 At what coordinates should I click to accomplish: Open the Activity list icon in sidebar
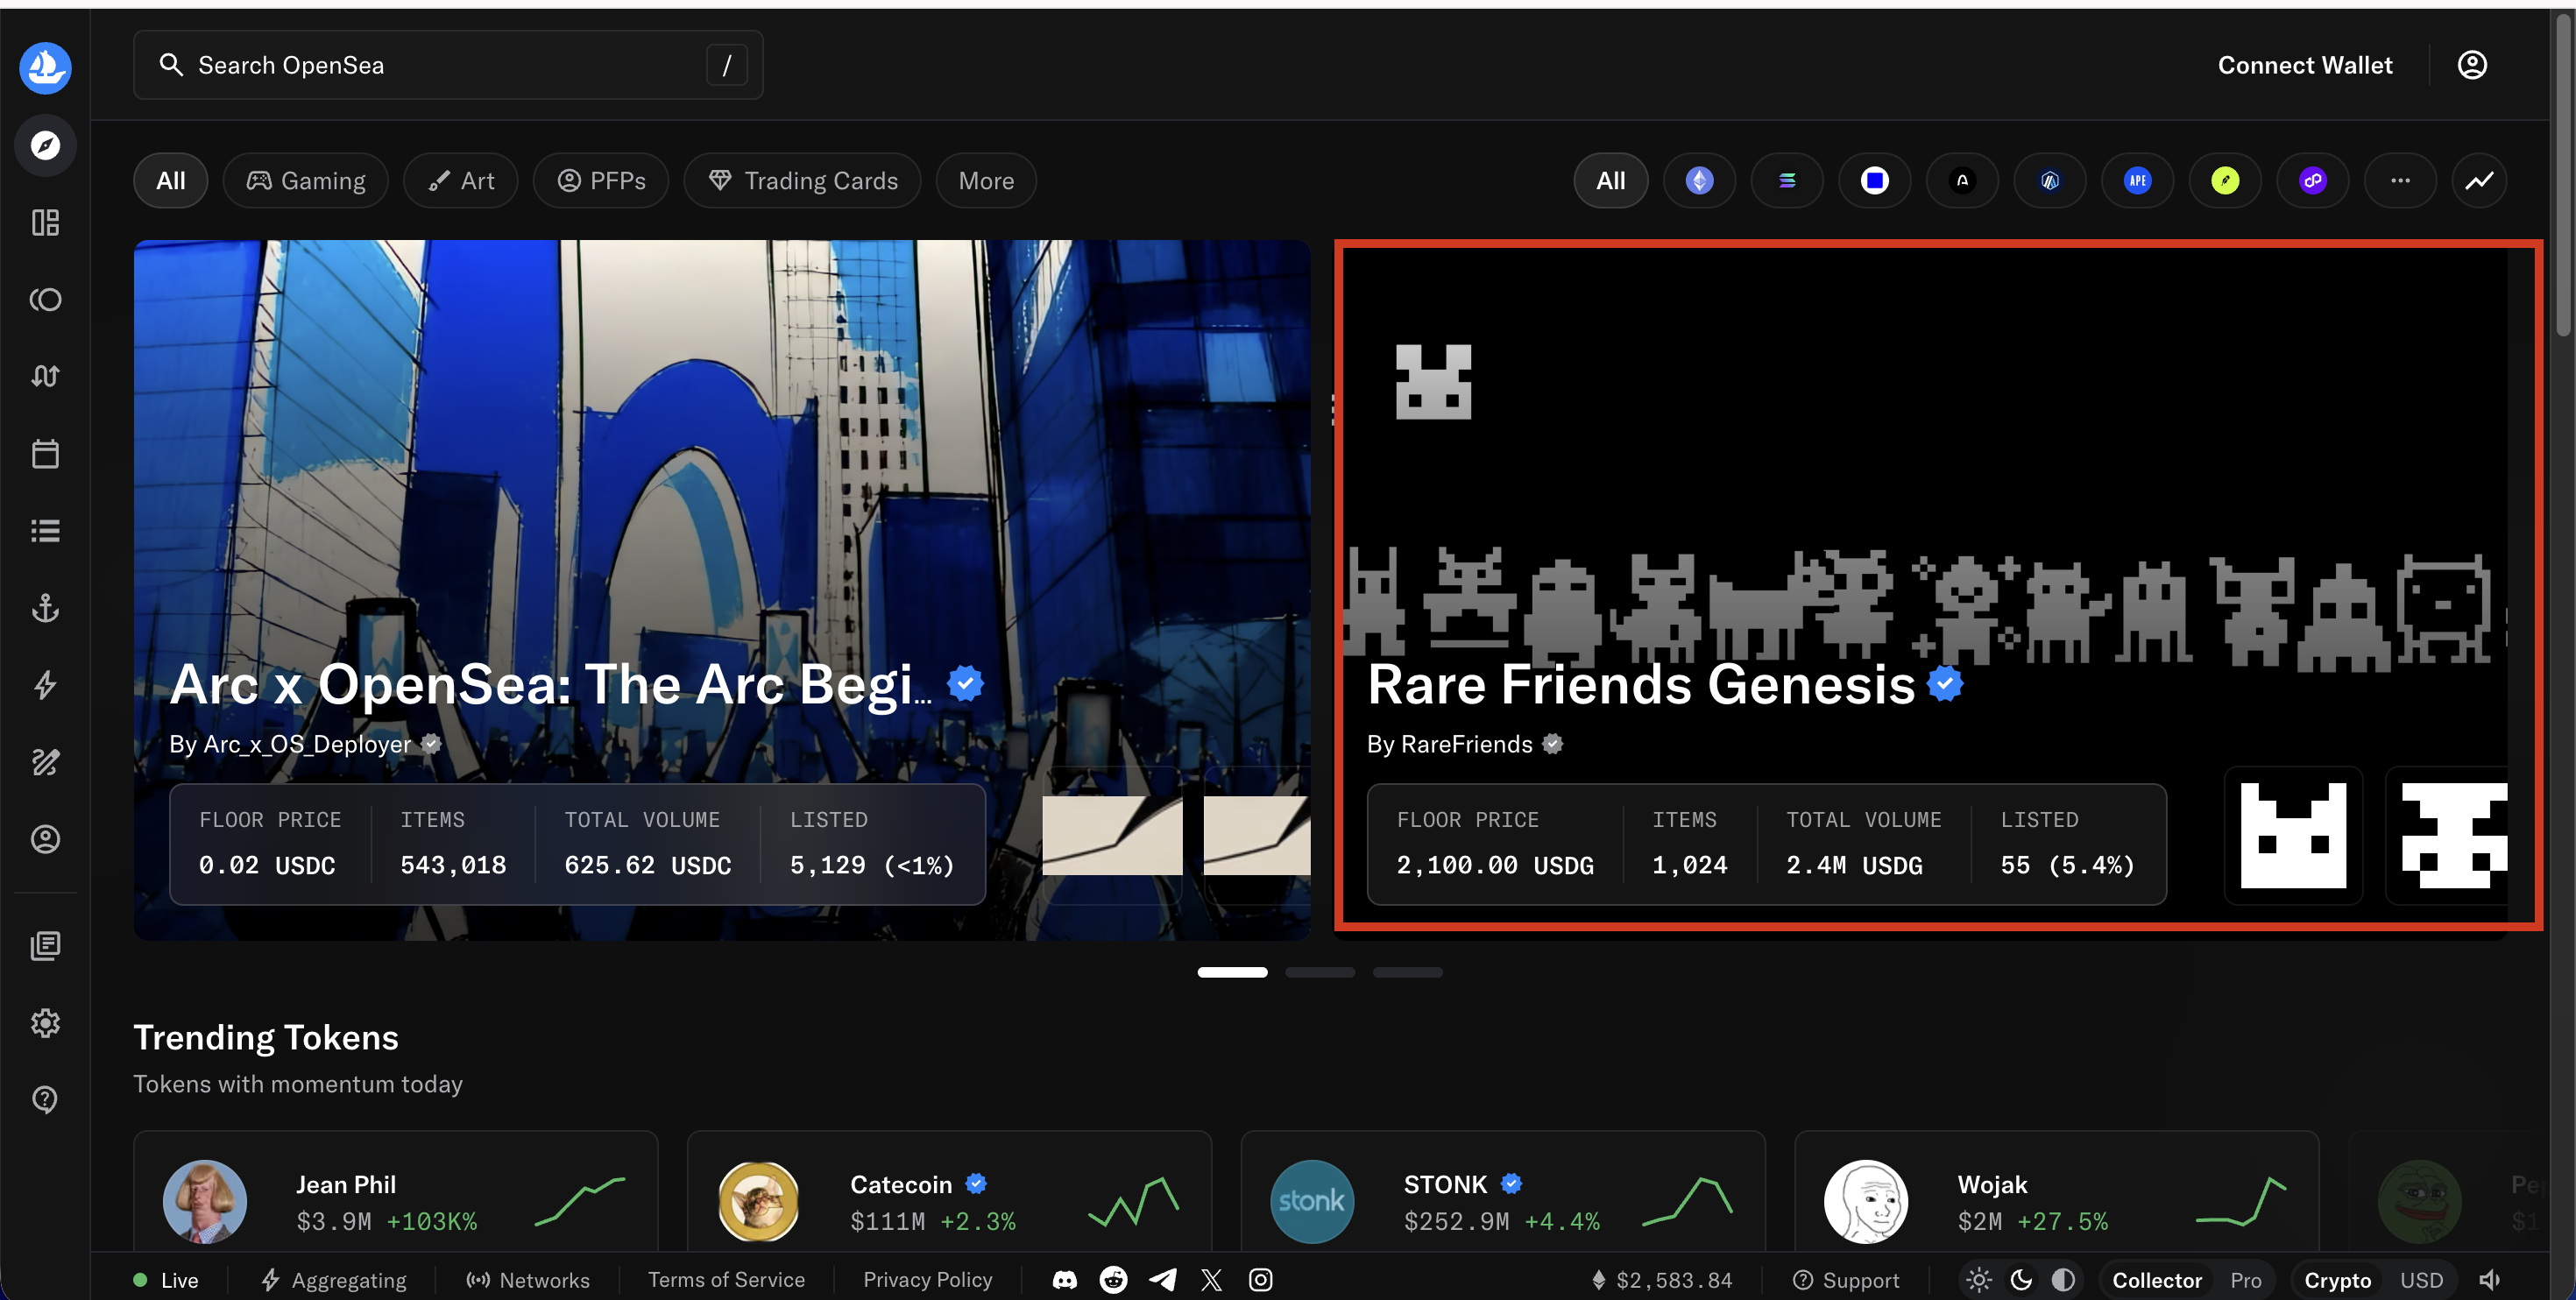(45, 531)
